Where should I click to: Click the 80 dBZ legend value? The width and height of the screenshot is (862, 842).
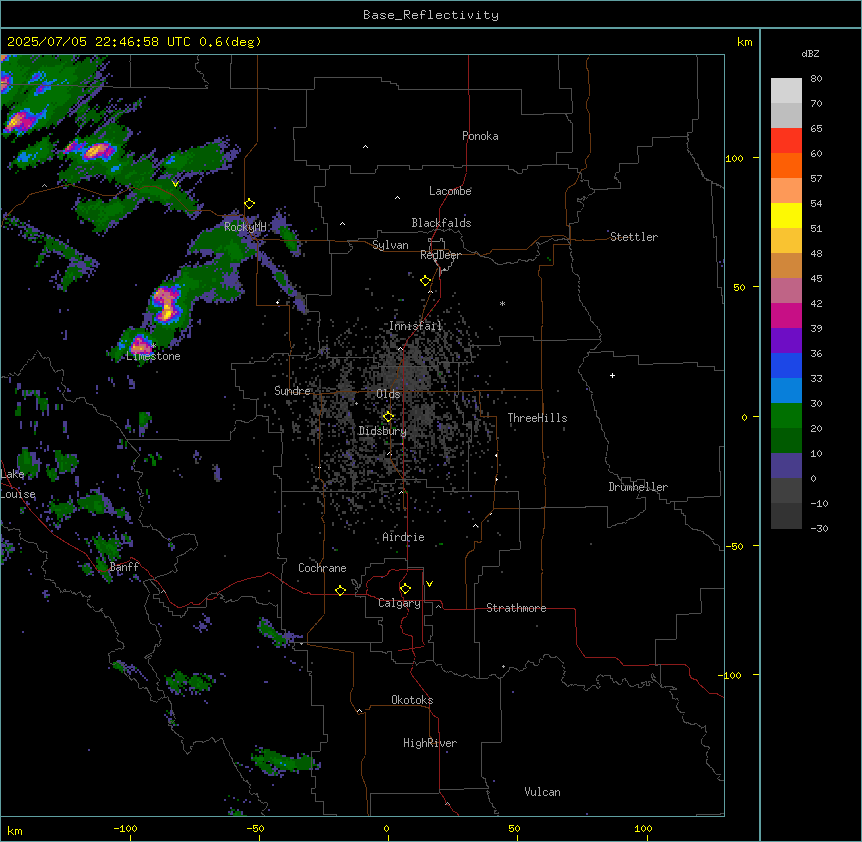click(816, 79)
